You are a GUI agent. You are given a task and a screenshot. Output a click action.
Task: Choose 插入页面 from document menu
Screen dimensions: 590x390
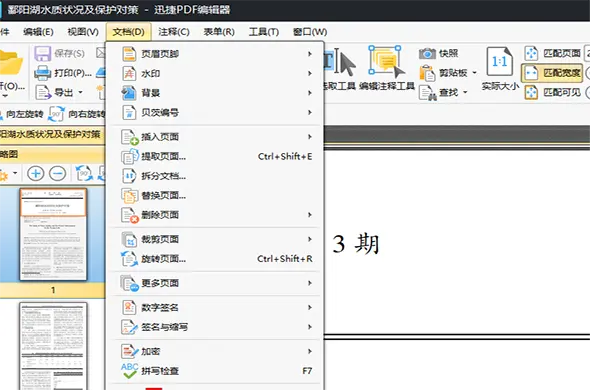point(215,137)
